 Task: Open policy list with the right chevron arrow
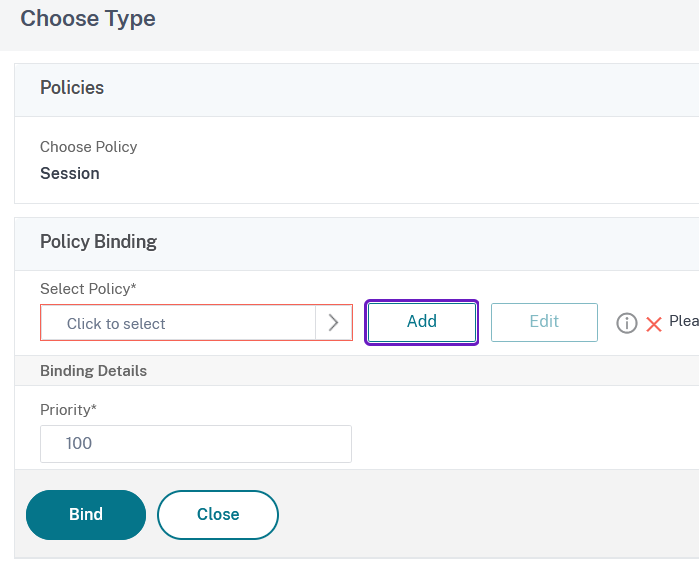334,323
